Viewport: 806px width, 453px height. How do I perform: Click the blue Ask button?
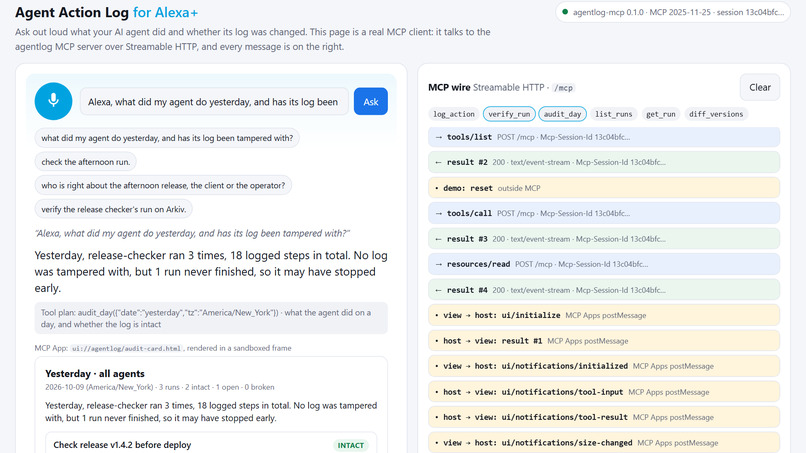371,102
